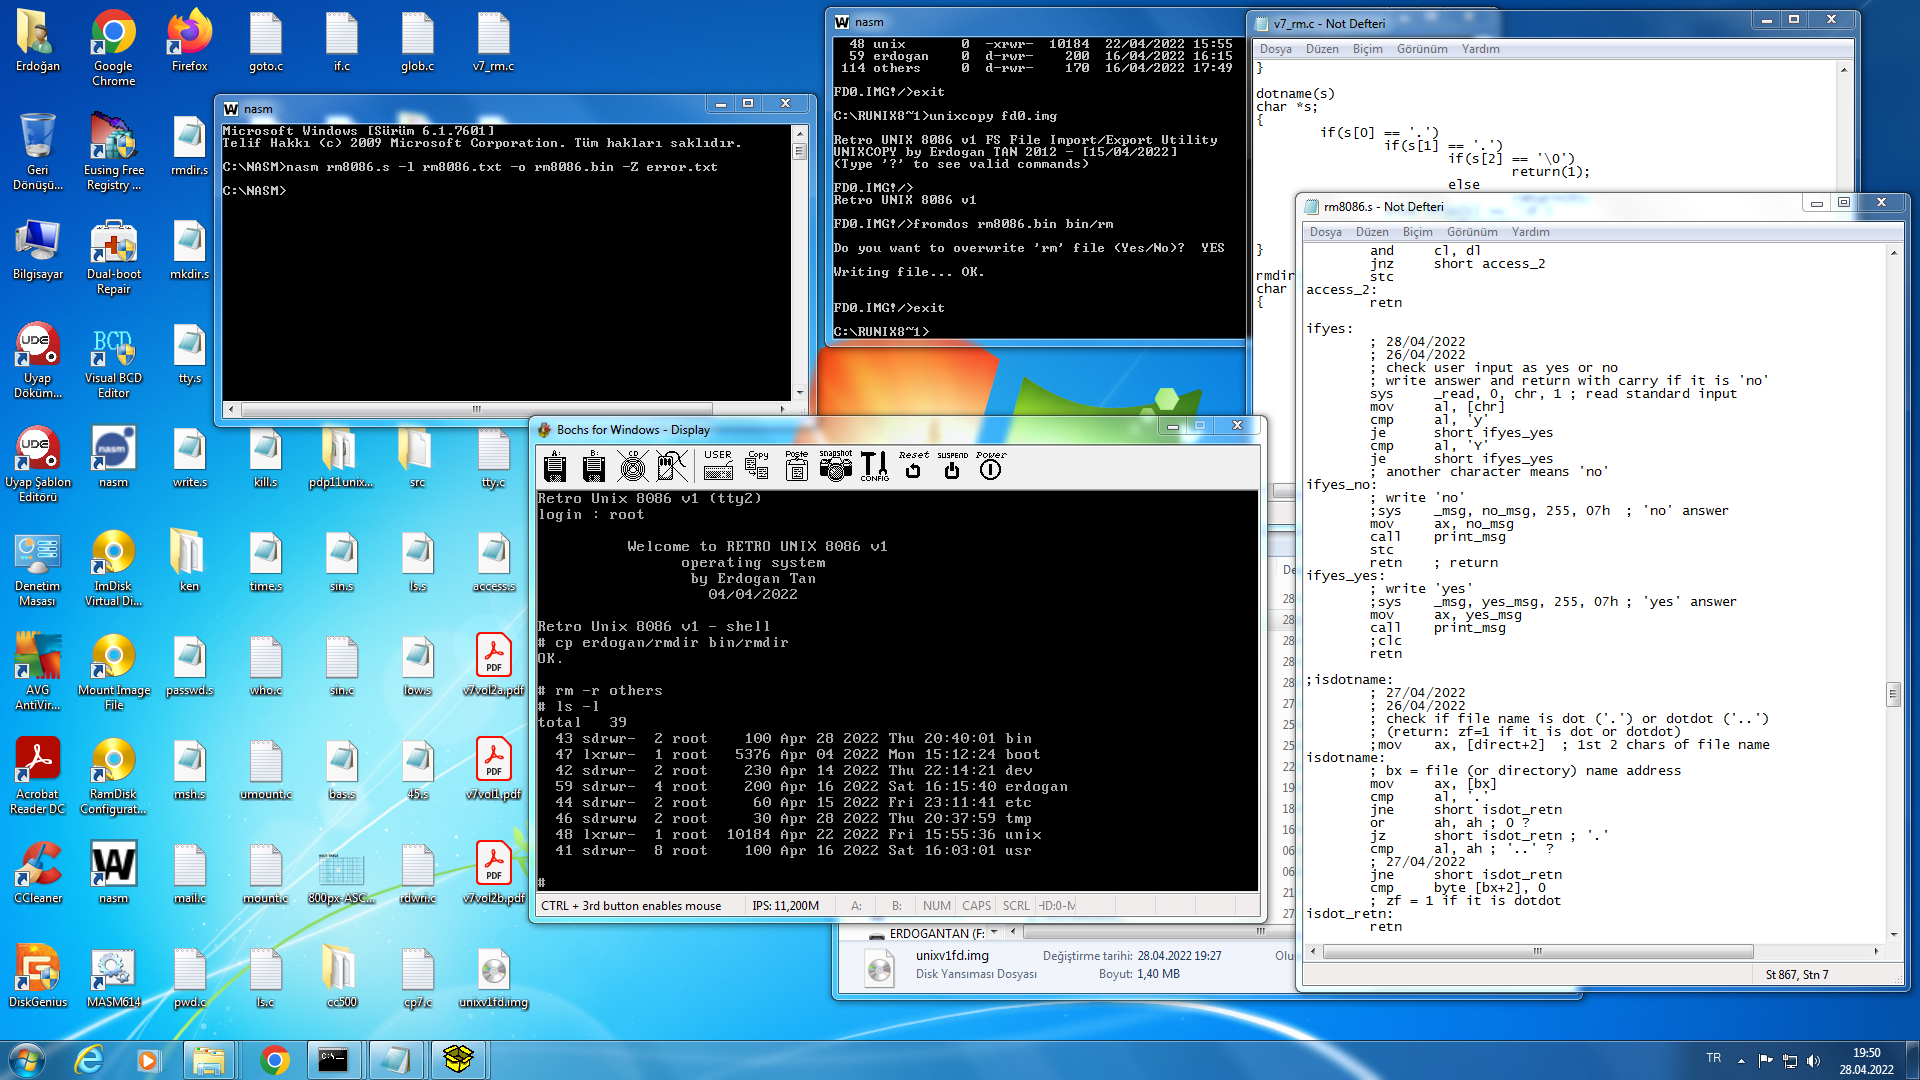
Task: Click the Paste clipboard icon in Bochs
Action: point(796,466)
